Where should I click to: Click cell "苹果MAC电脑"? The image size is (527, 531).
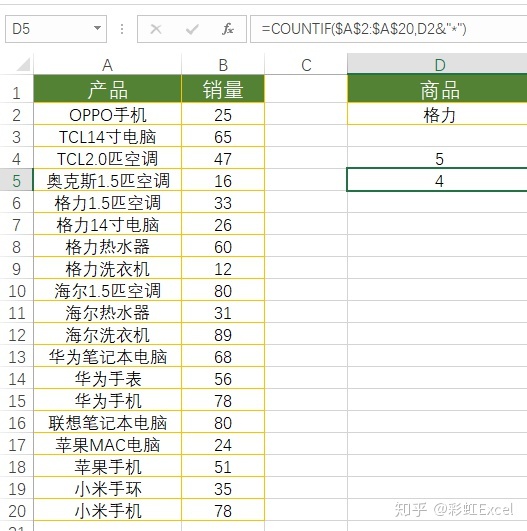[x=107, y=445]
